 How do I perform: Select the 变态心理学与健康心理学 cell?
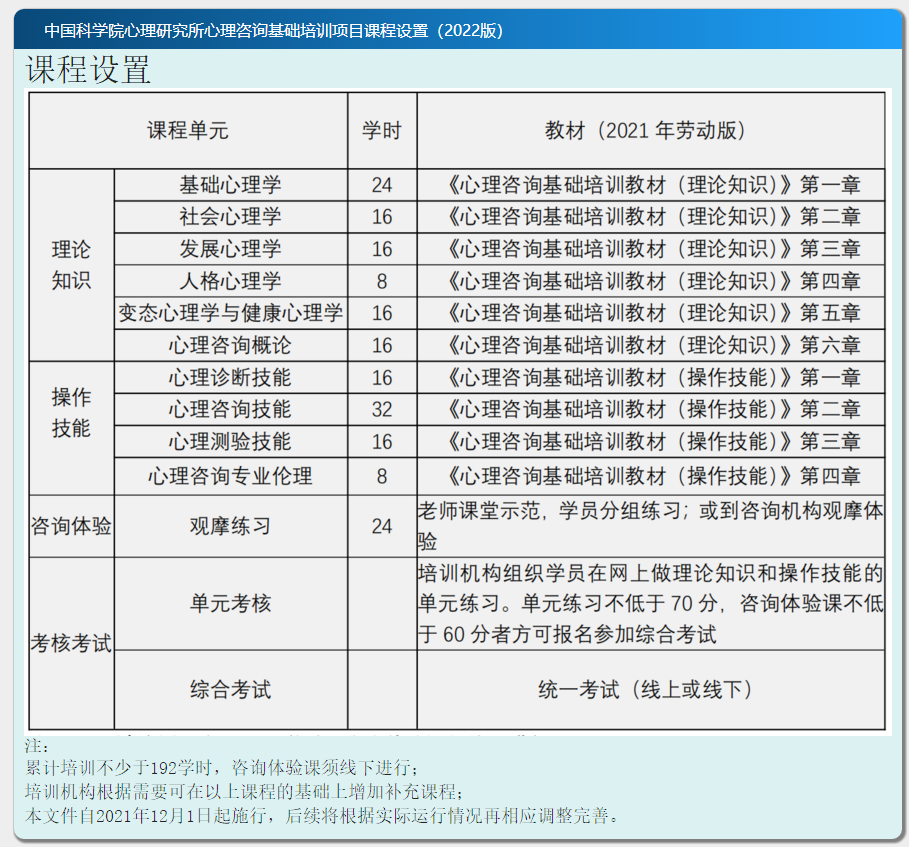pyautogui.click(x=231, y=314)
